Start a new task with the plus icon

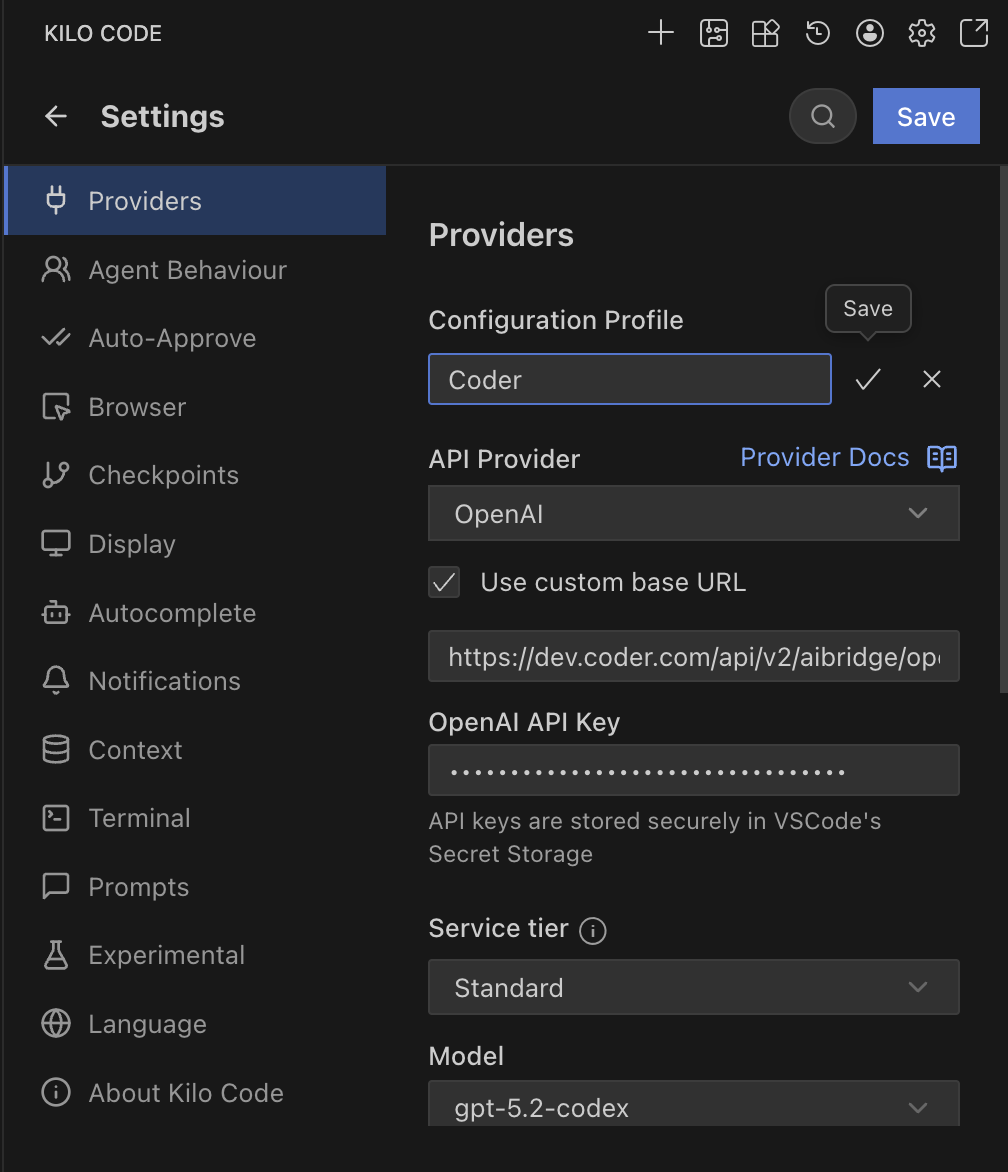pos(660,33)
